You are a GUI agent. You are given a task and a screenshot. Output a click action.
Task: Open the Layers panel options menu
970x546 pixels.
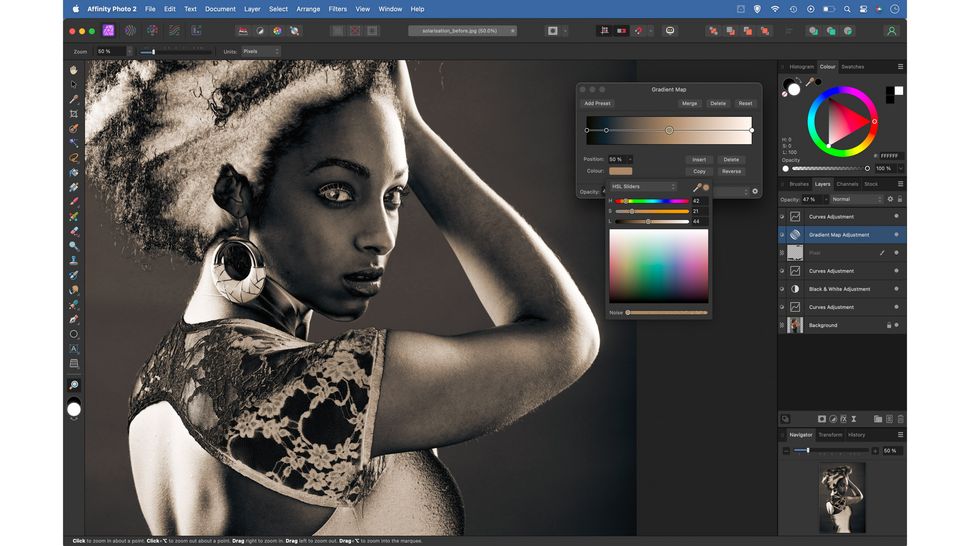900,184
